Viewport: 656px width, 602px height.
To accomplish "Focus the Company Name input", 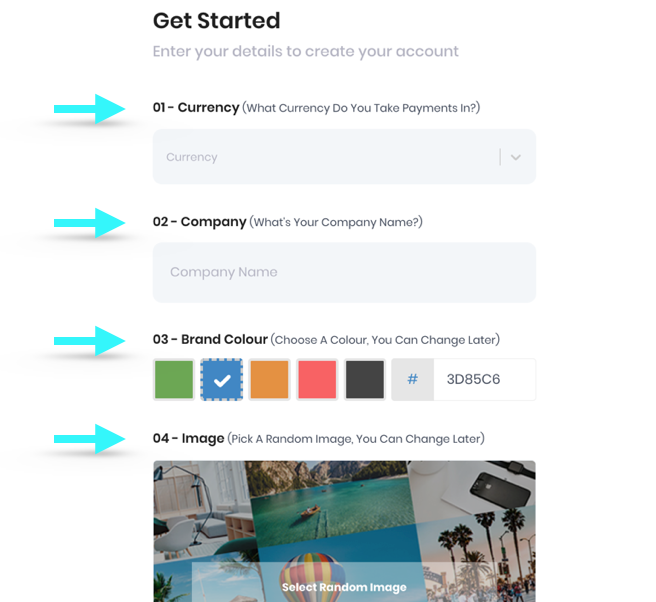I will coord(344,272).
